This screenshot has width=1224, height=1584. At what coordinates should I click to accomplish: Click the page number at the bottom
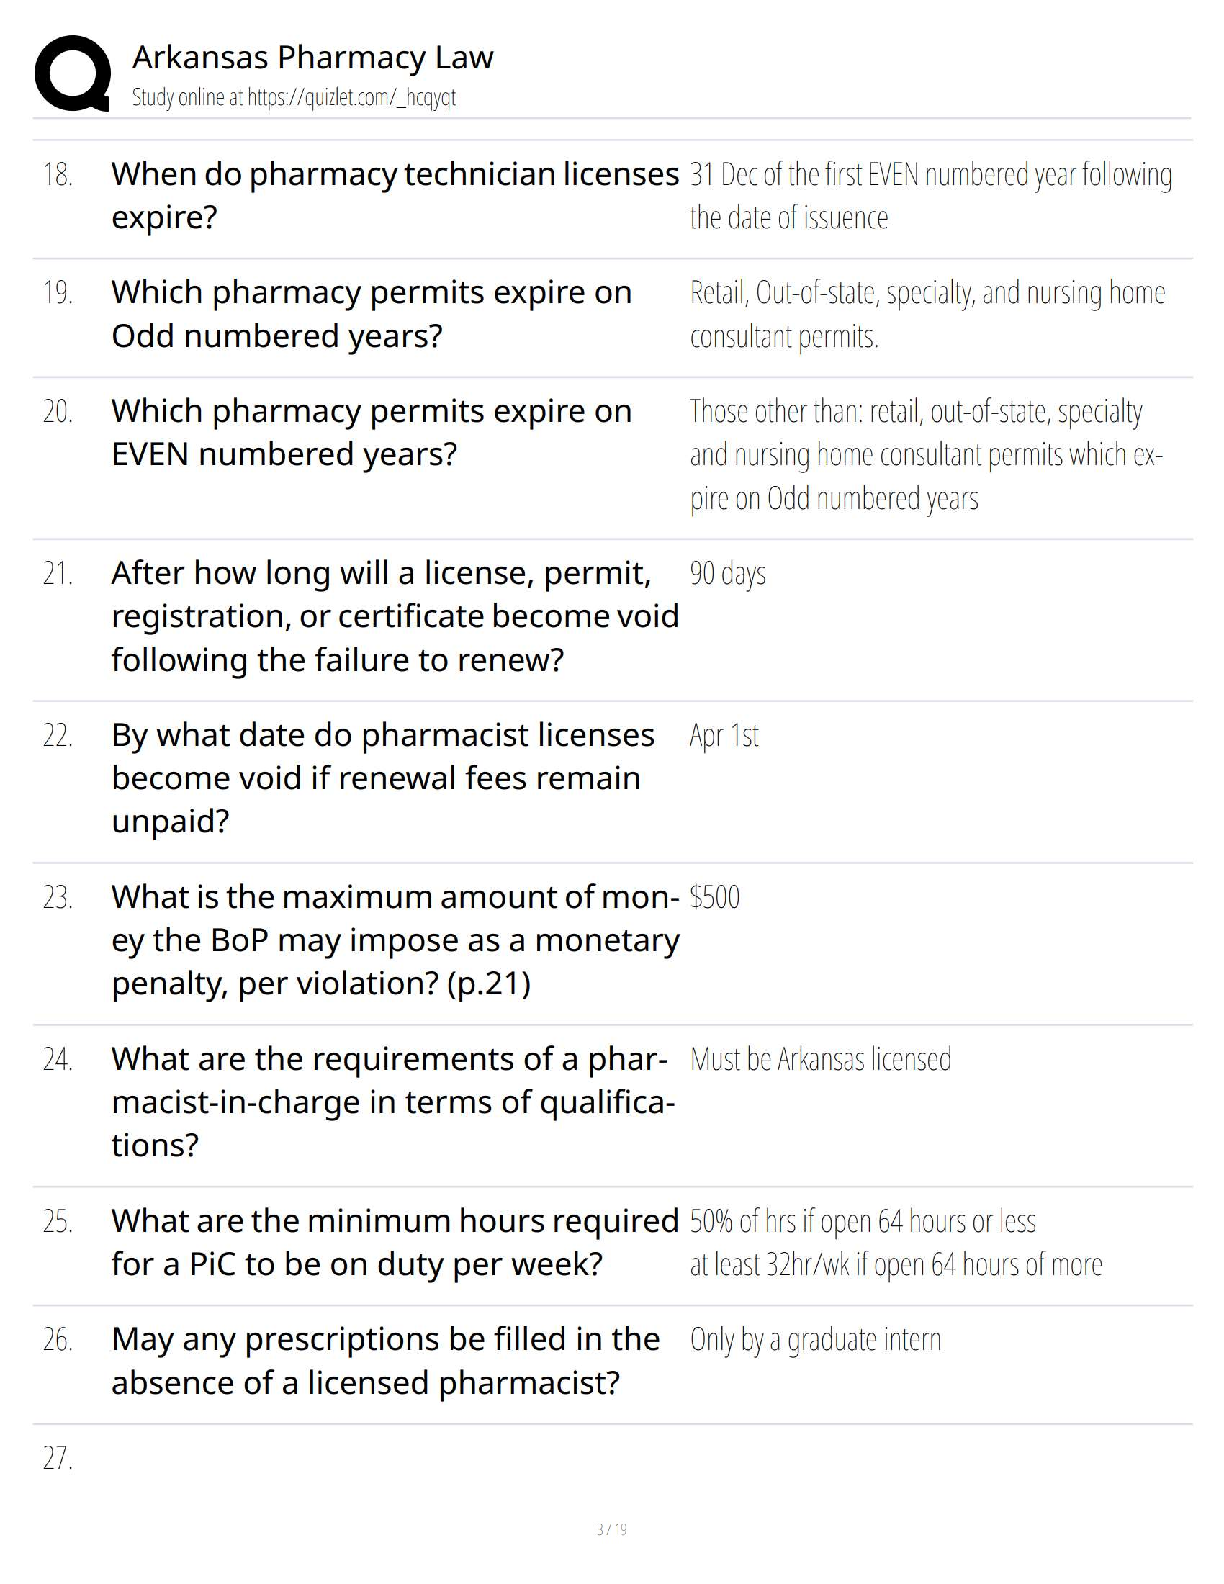click(611, 1529)
